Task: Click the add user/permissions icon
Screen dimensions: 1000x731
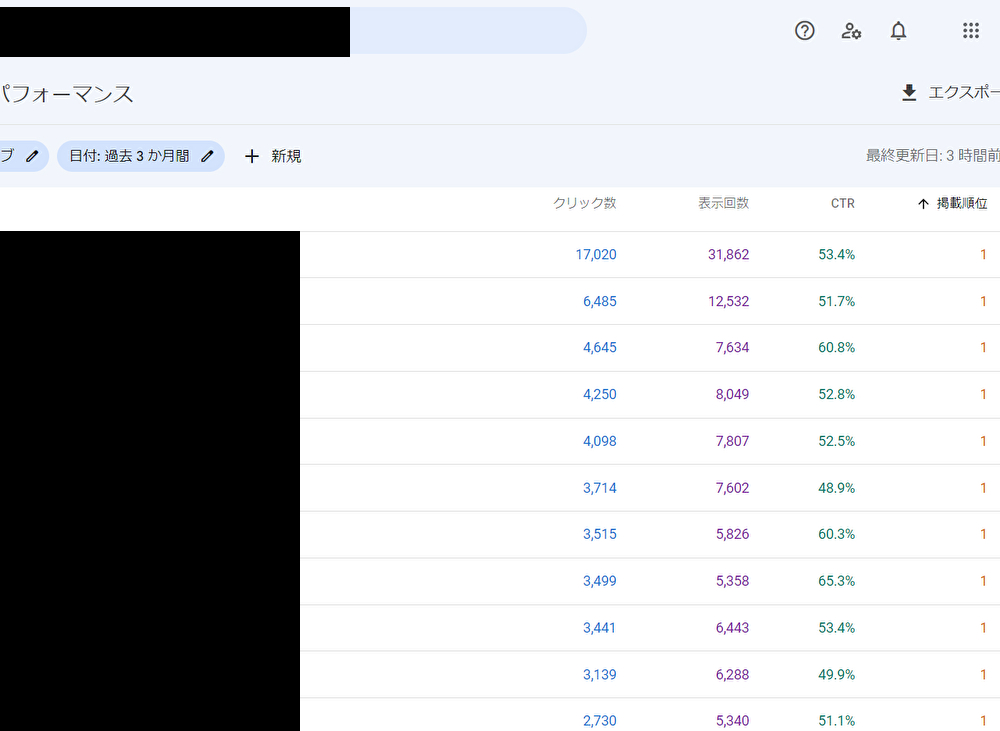Action: [851, 31]
